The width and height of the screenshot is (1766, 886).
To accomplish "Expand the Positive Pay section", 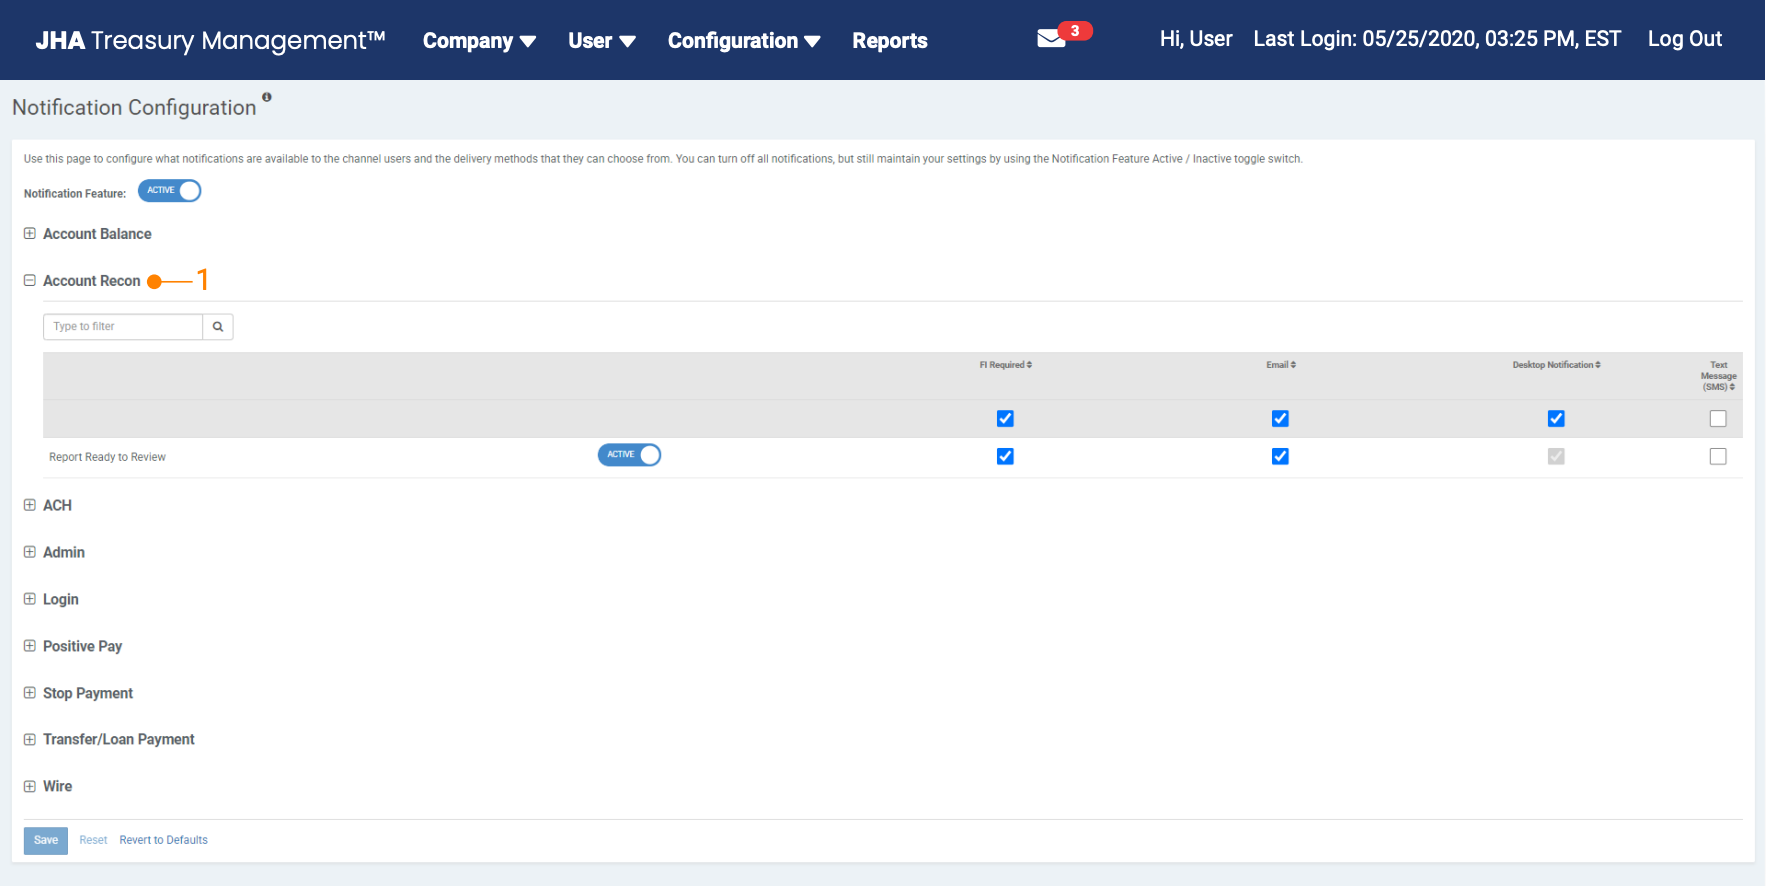I will pos(30,646).
